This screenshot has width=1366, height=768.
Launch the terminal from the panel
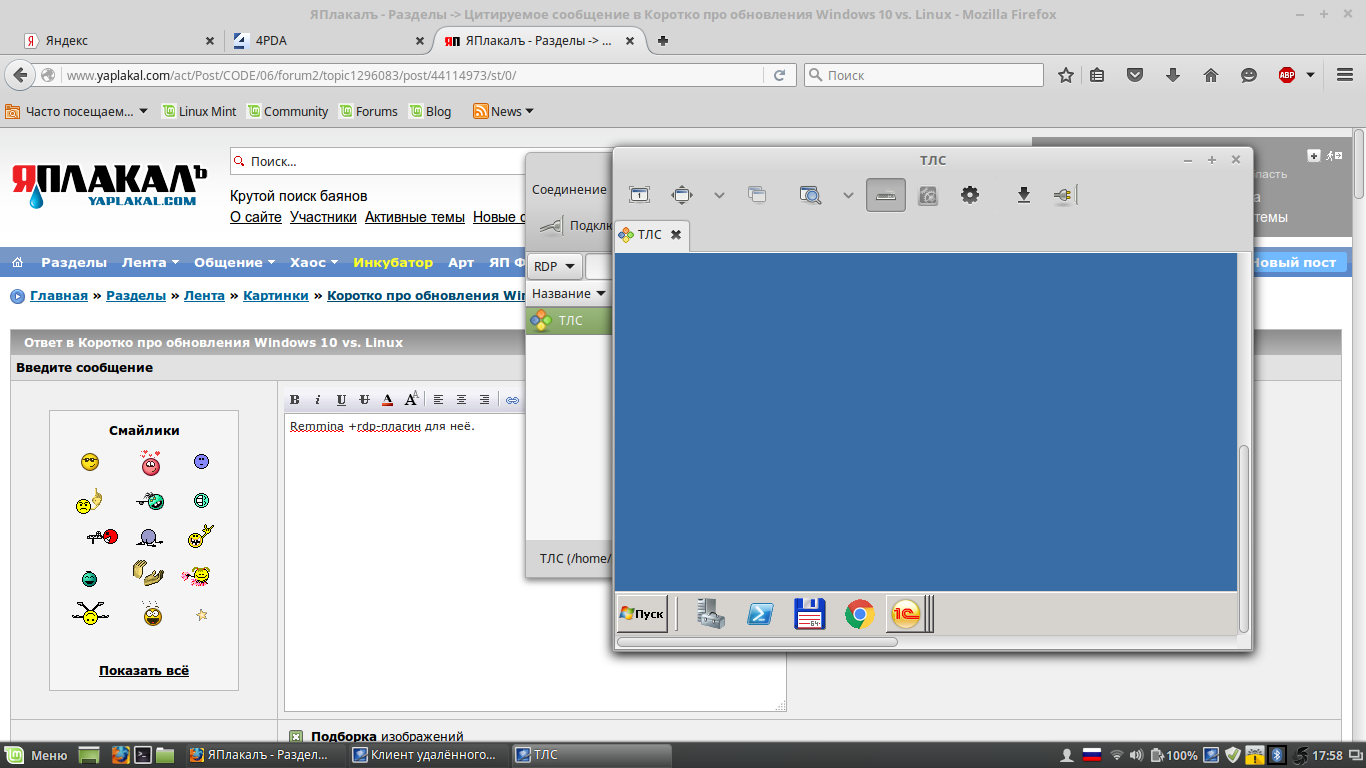pyautogui.click(x=143, y=755)
